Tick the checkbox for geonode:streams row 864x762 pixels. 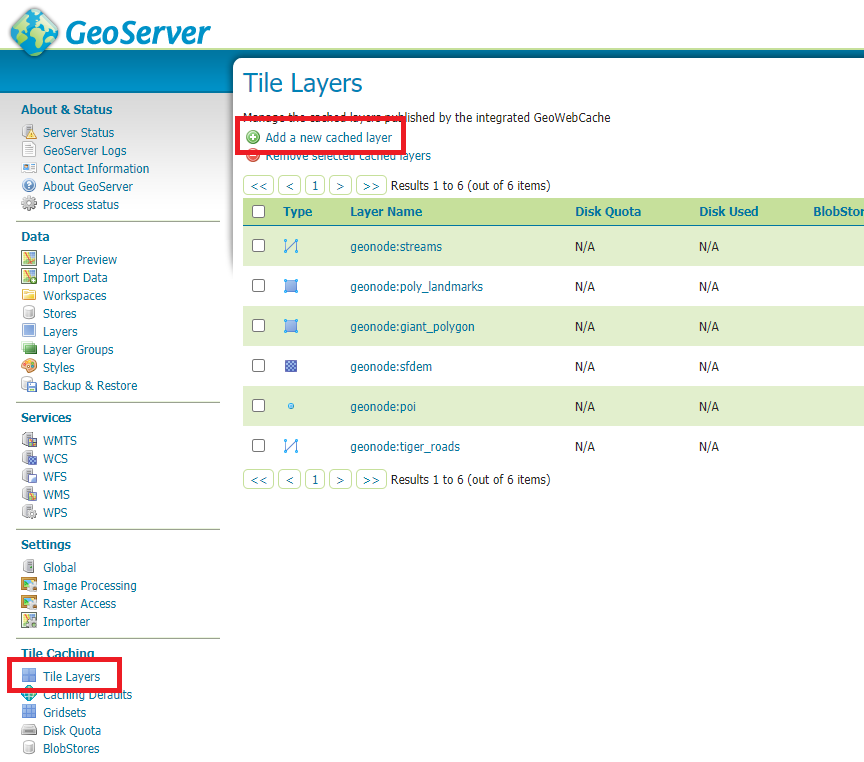pos(259,246)
